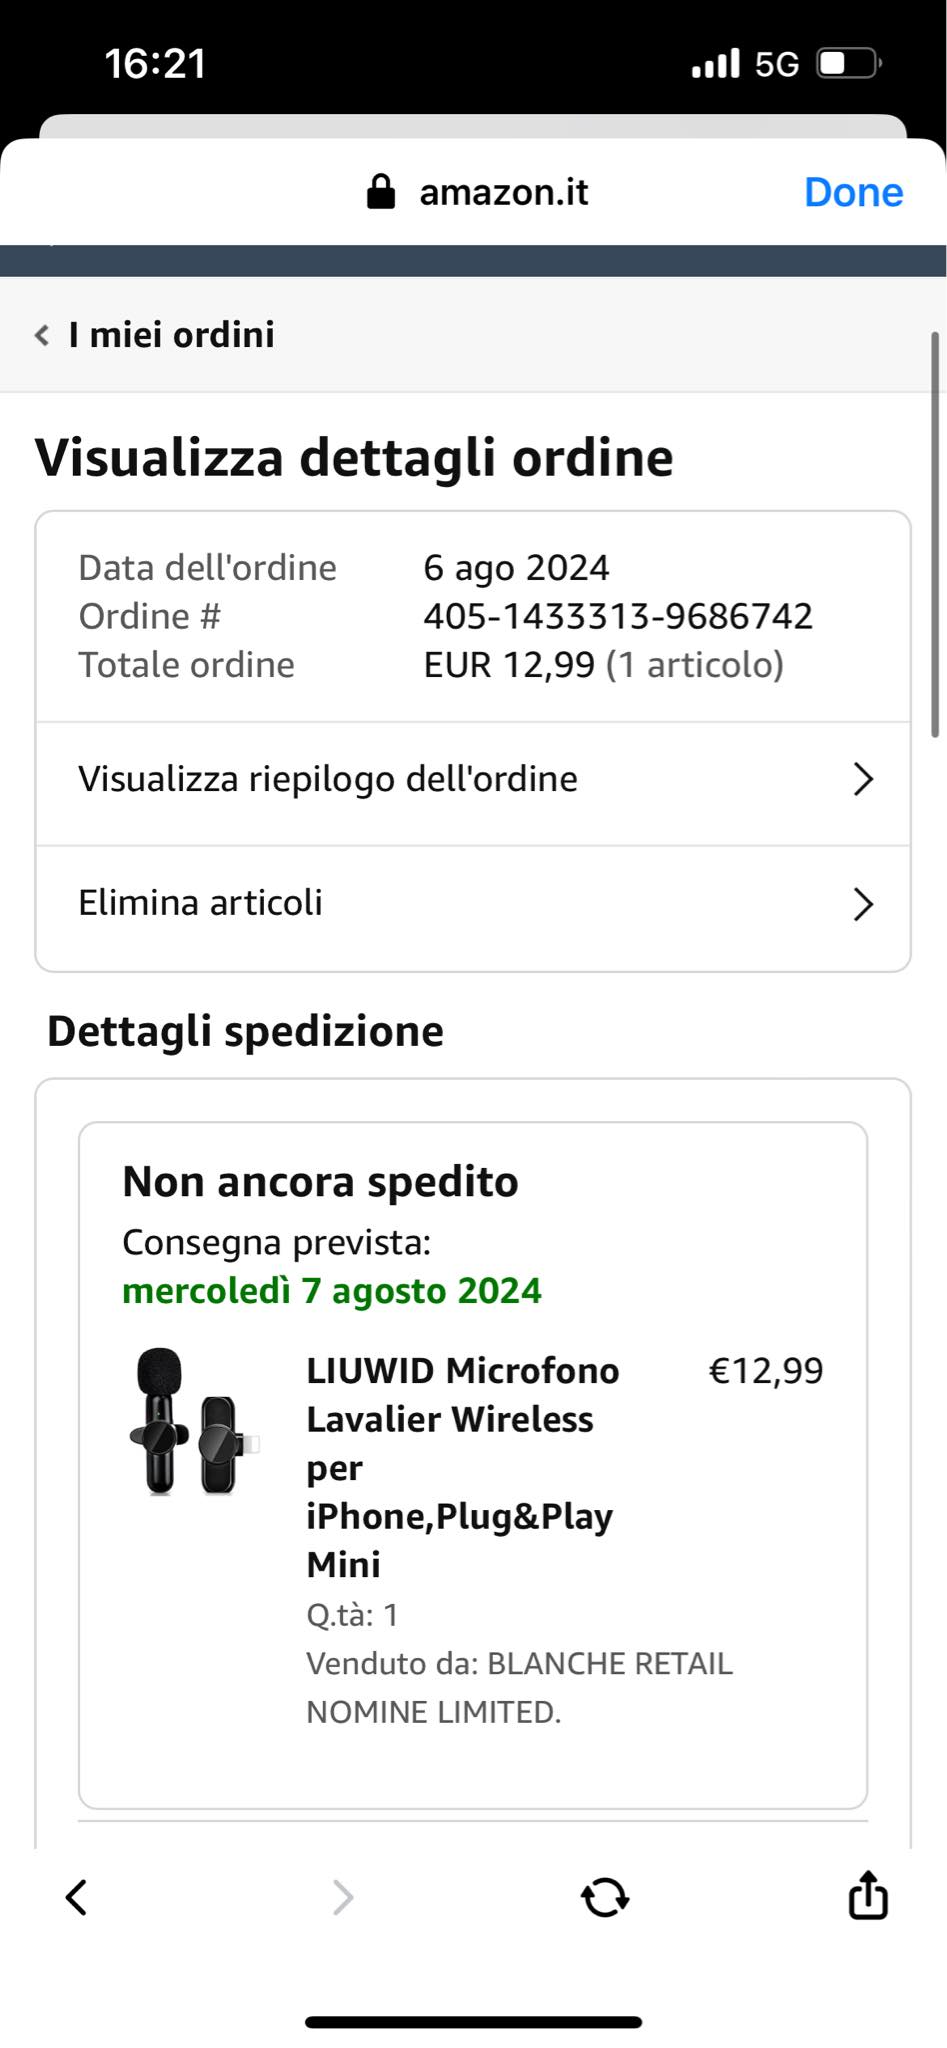Tap the wireless microphone product thumbnail
The width and height of the screenshot is (947, 2048).
coord(194,1421)
